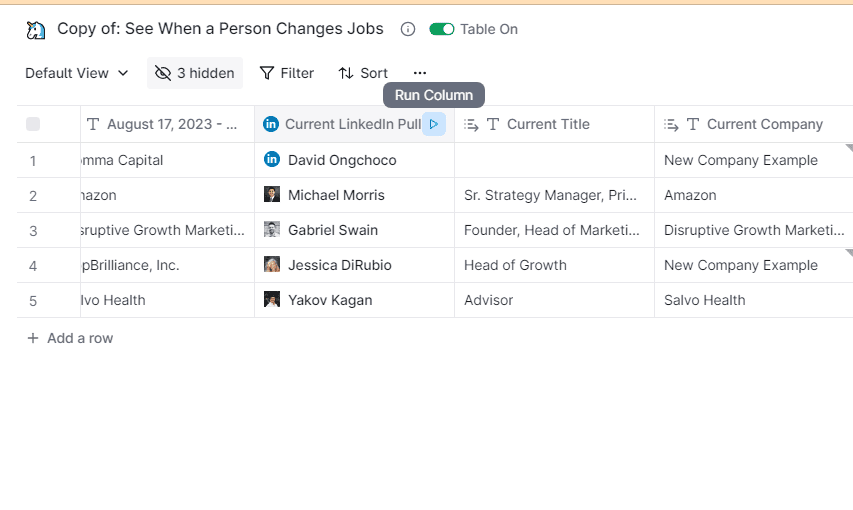The width and height of the screenshot is (853, 510).
Task: Add a new row
Action: pyautogui.click(x=70, y=338)
